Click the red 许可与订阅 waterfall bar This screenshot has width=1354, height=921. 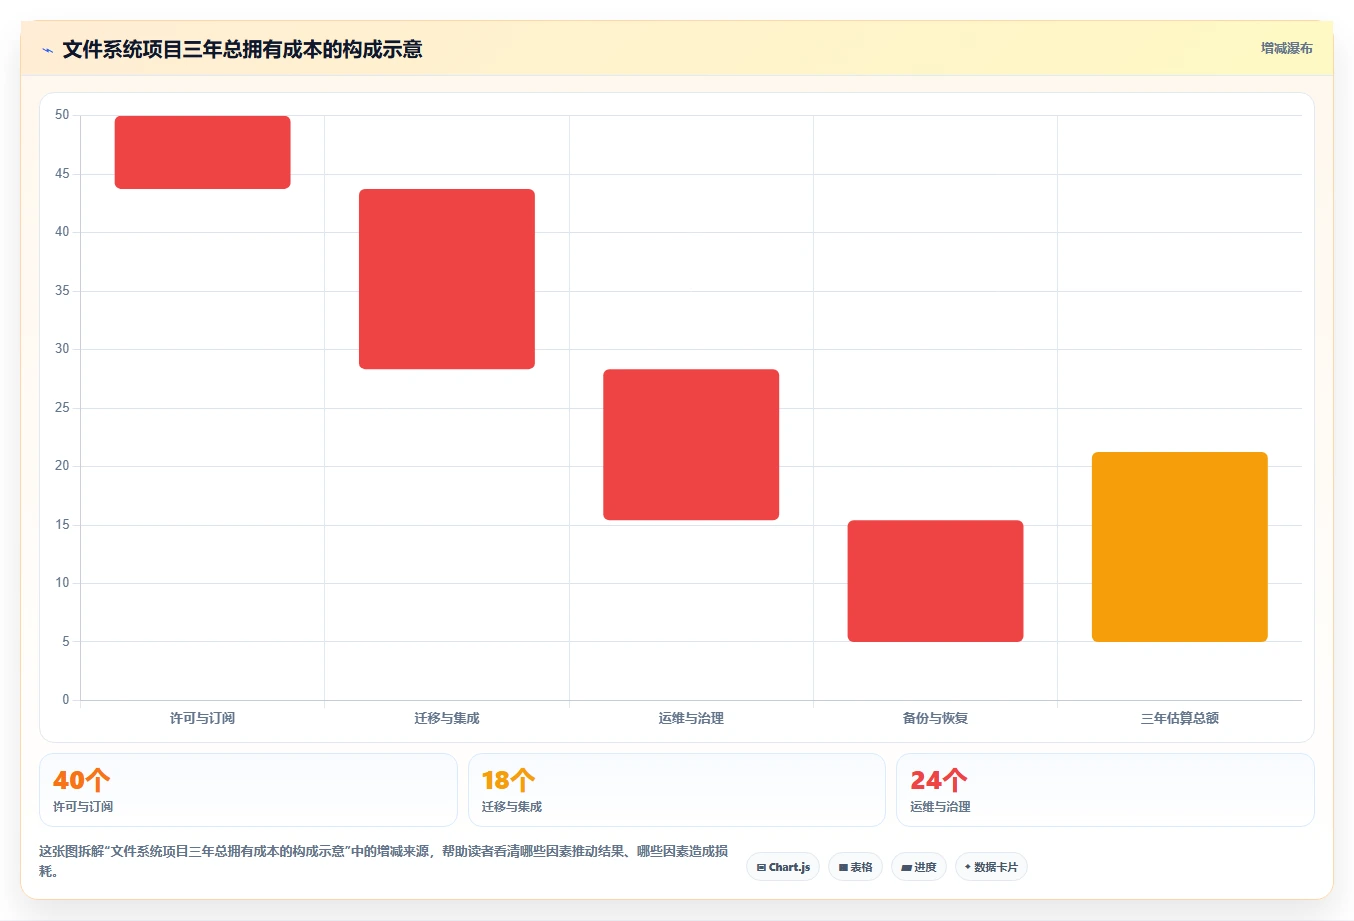point(203,152)
